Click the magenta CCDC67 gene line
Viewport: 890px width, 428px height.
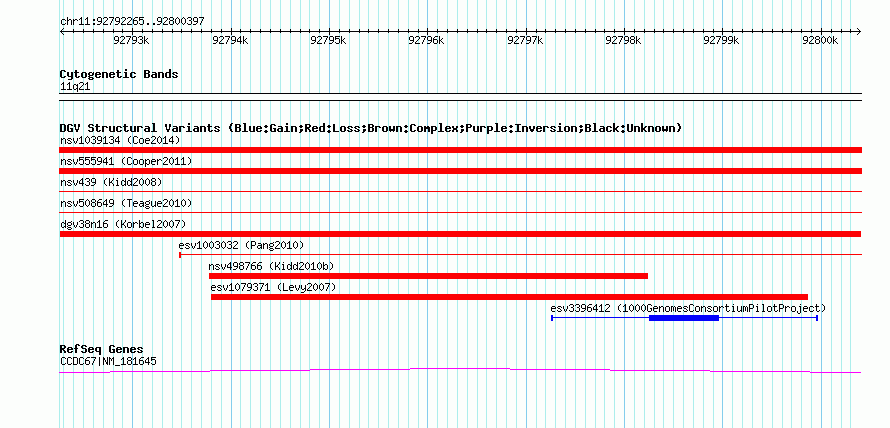click(460, 370)
